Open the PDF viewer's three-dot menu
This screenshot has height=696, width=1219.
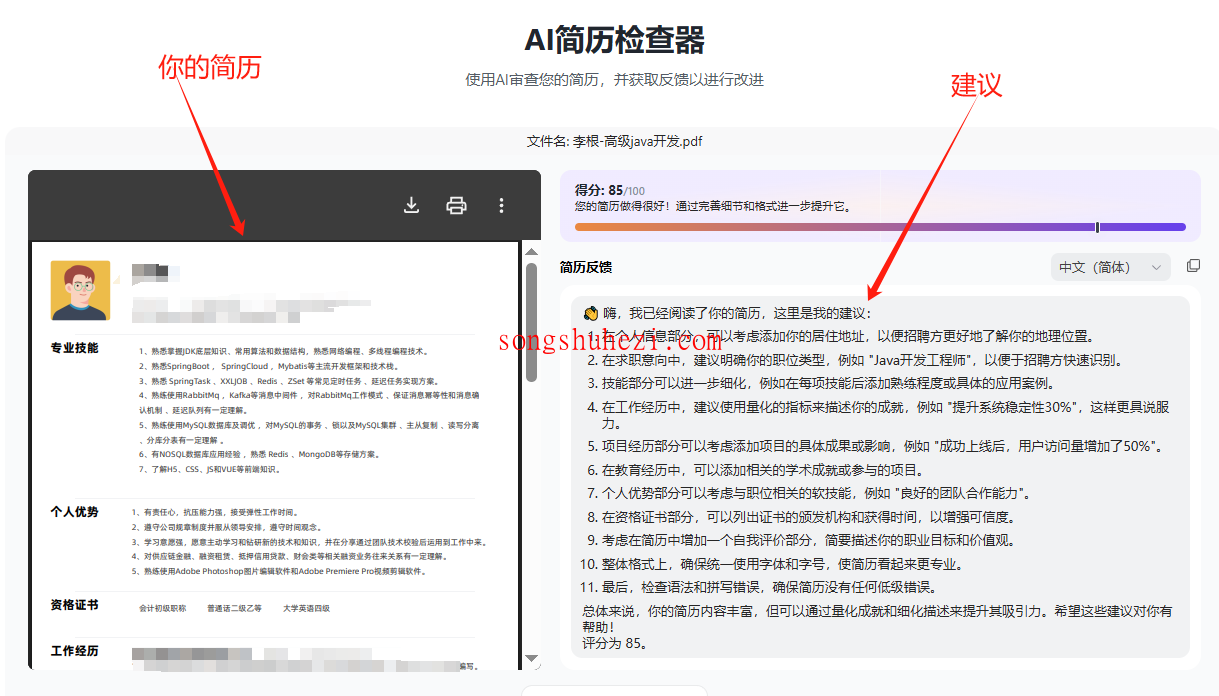point(501,205)
